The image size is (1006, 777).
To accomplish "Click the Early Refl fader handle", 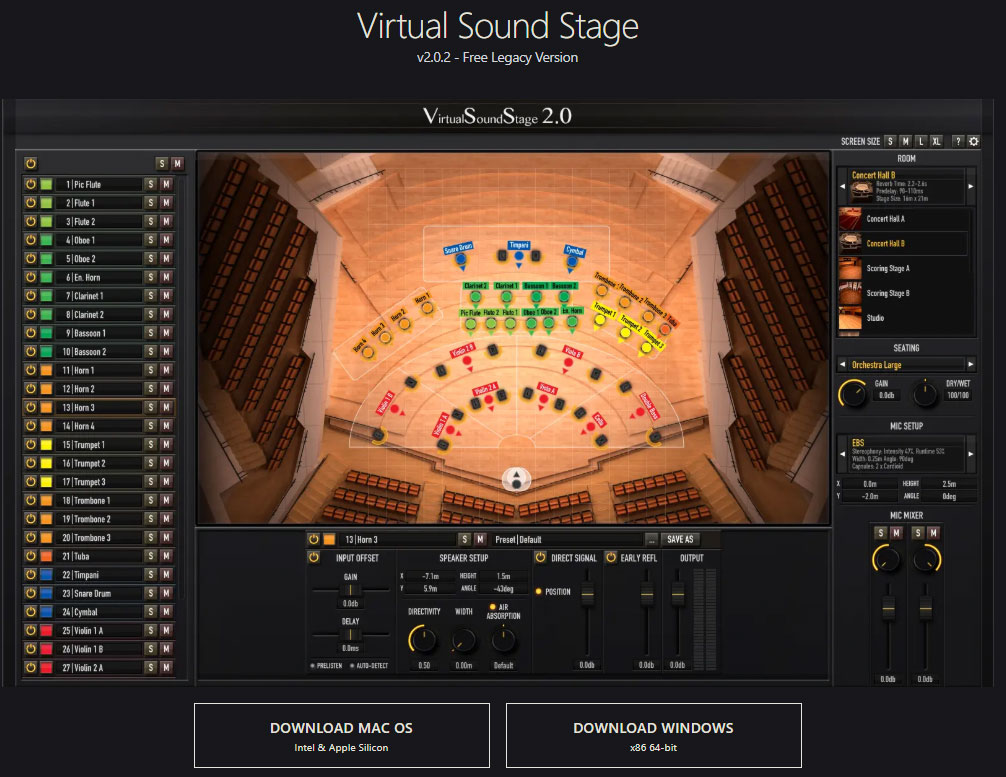I will [647, 596].
